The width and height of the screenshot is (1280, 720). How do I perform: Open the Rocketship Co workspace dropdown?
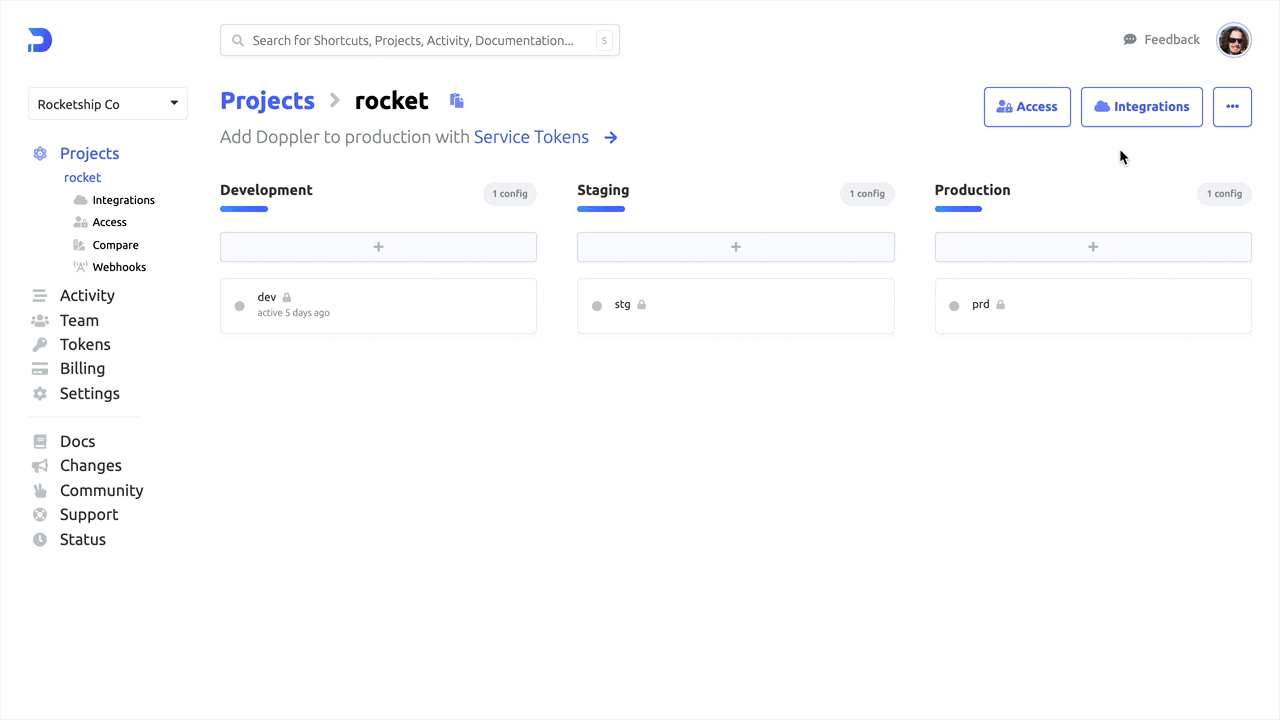pos(108,104)
